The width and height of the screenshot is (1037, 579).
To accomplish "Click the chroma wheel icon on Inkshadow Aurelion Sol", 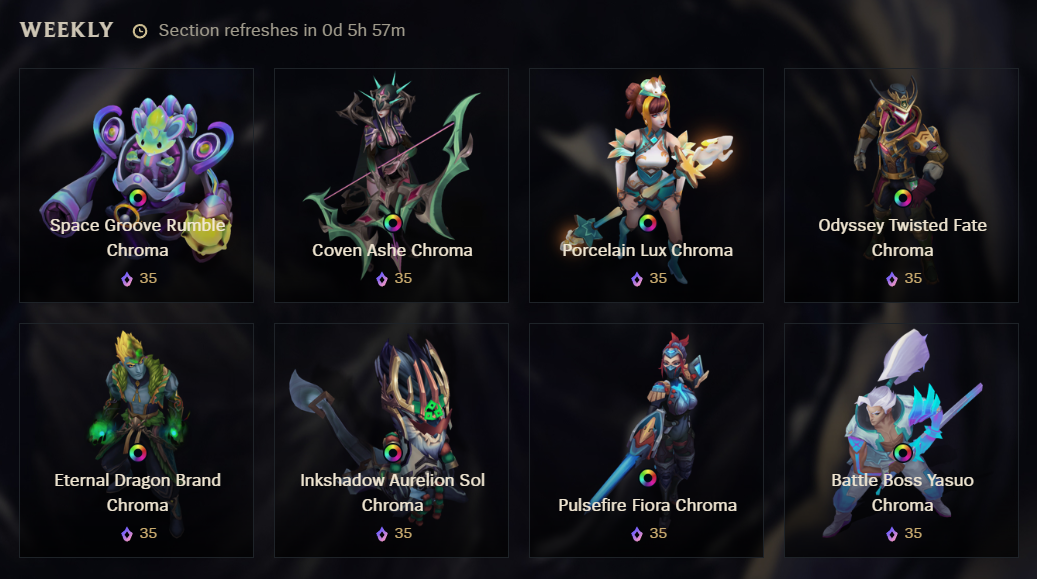I will click(392, 453).
